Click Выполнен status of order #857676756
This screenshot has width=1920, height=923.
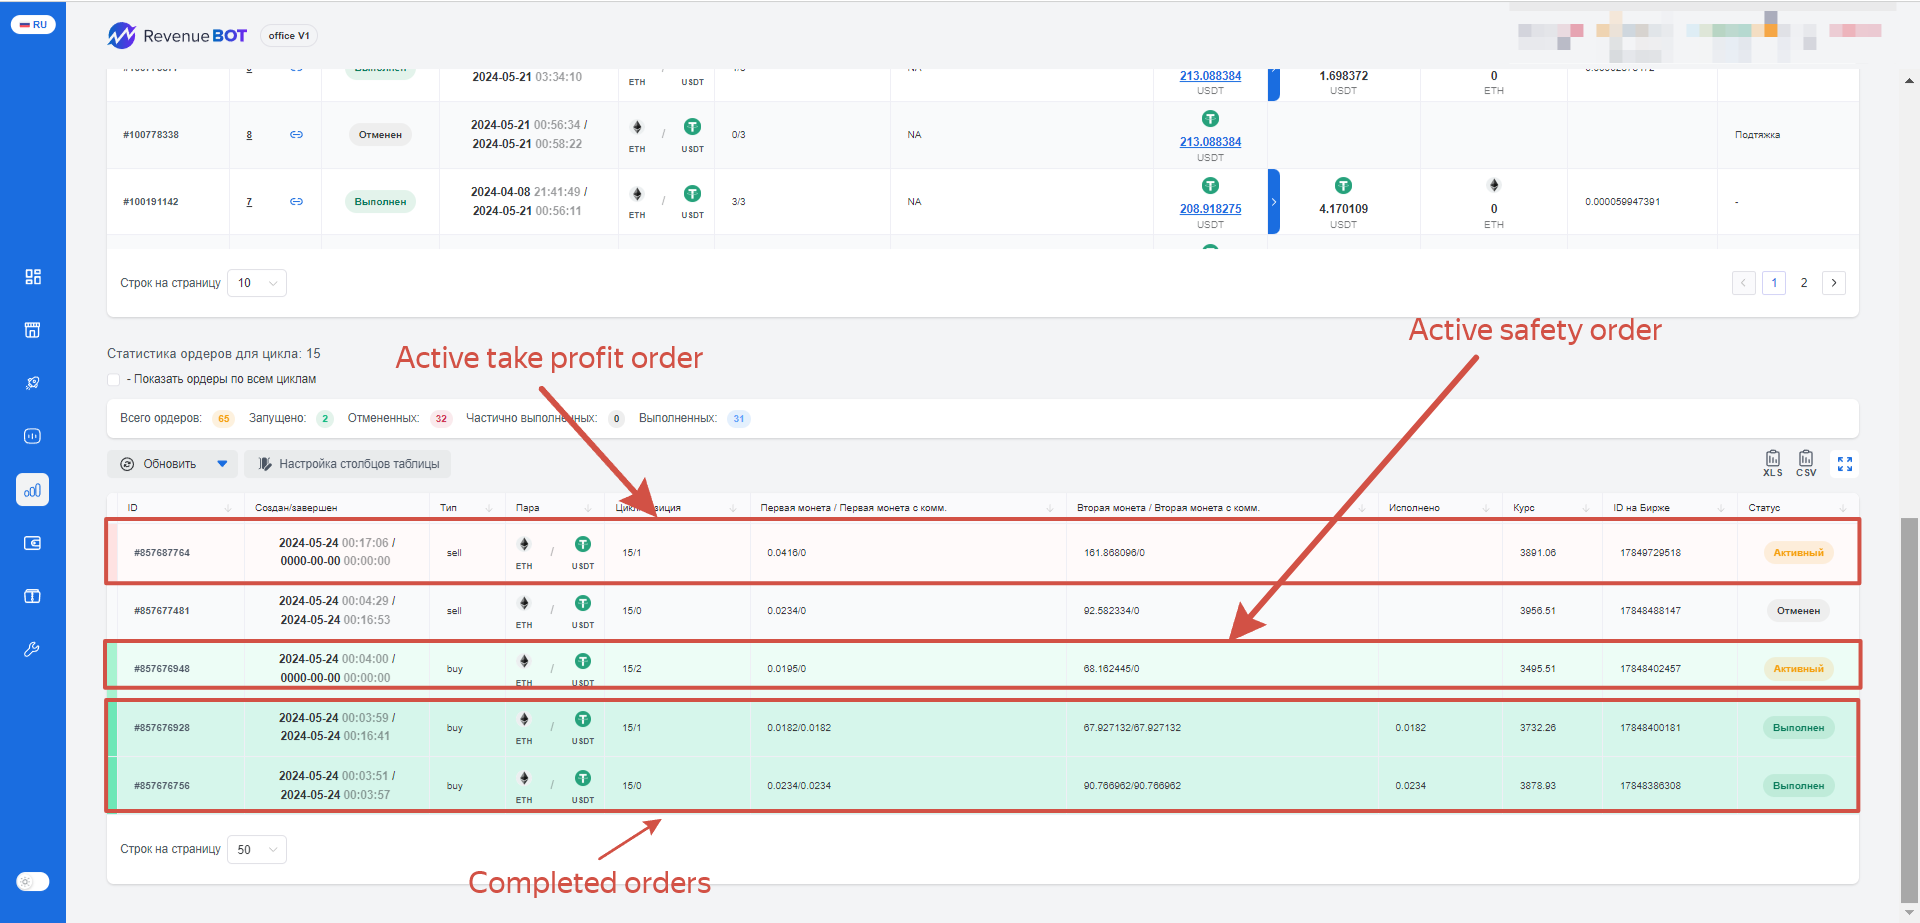pyautogui.click(x=1798, y=785)
